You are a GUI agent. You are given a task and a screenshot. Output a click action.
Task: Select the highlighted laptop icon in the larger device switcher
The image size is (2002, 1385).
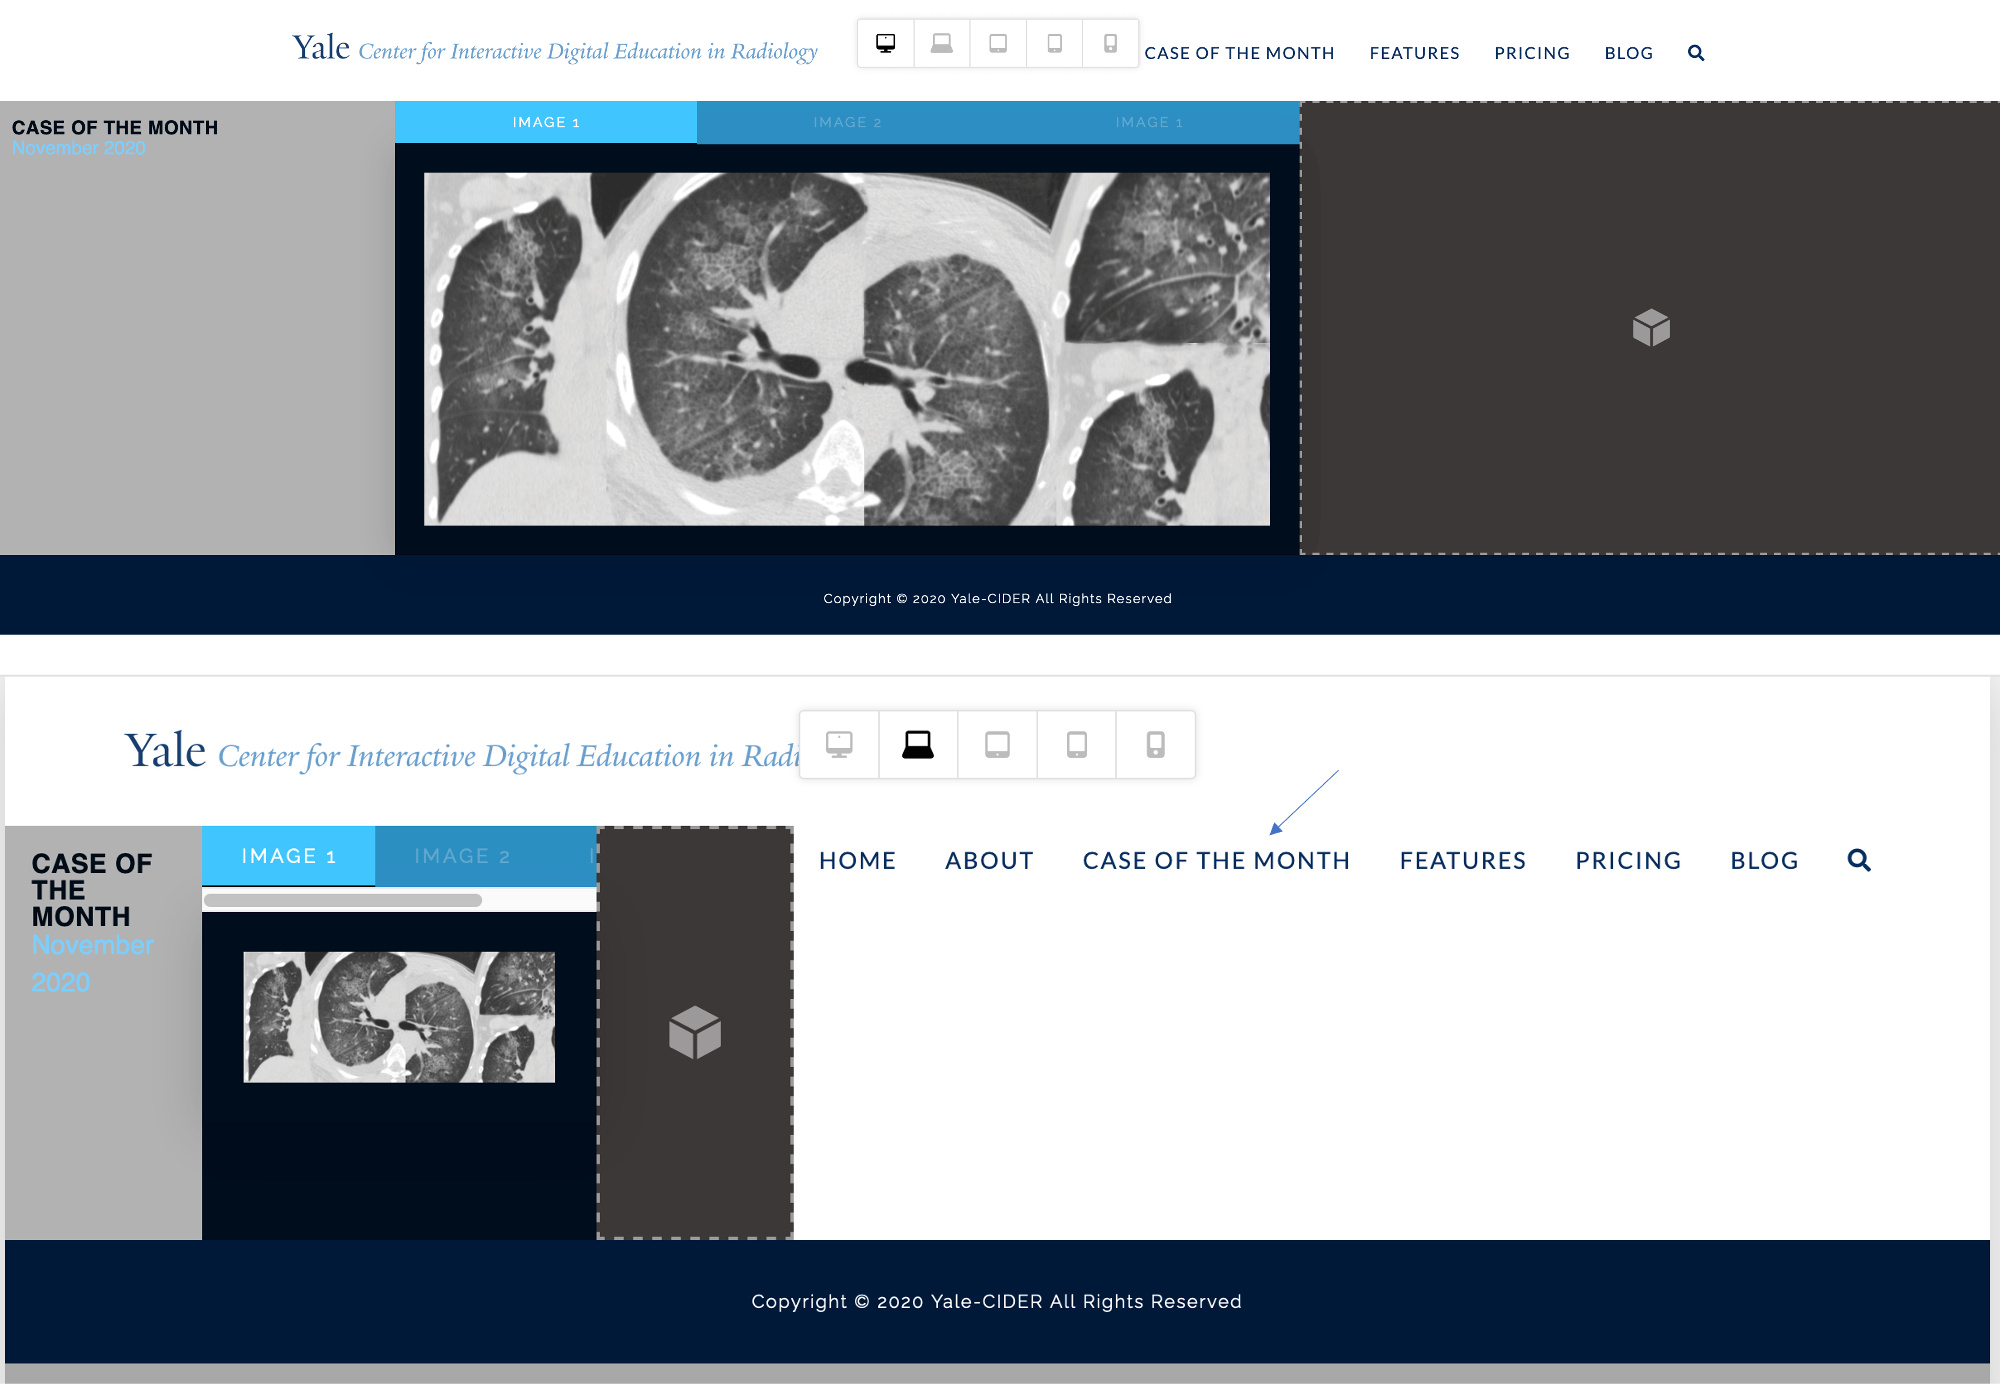[918, 745]
